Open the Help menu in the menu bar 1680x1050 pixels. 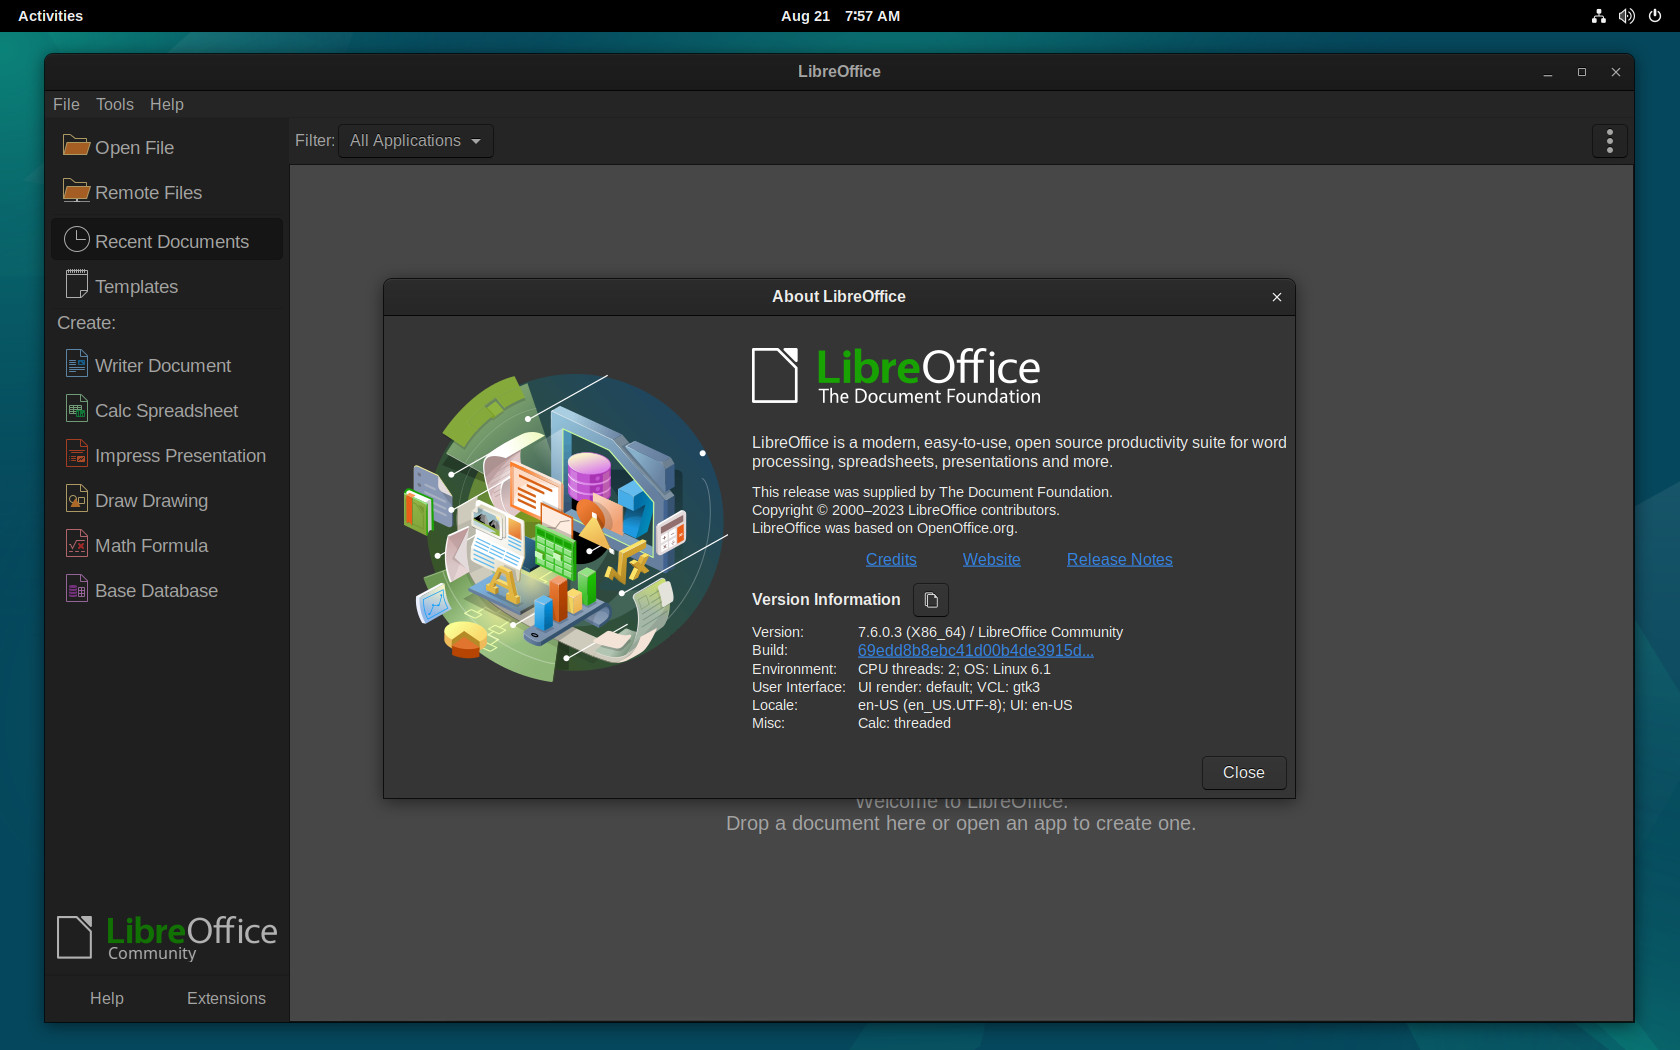(x=167, y=104)
